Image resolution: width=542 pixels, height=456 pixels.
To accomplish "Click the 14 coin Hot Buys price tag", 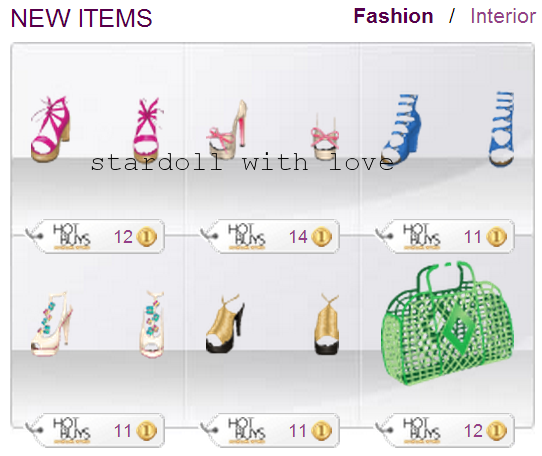I will pyautogui.click(x=270, y=237).
